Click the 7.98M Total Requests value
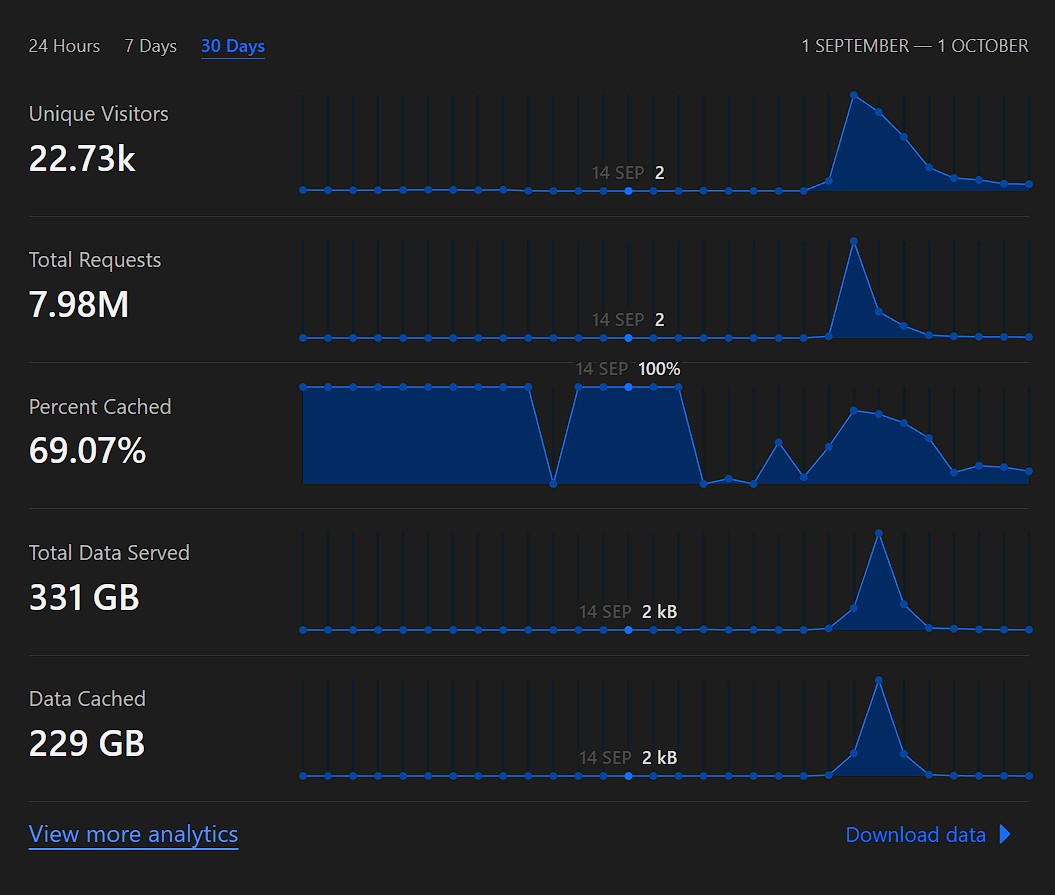 [79, 305]
